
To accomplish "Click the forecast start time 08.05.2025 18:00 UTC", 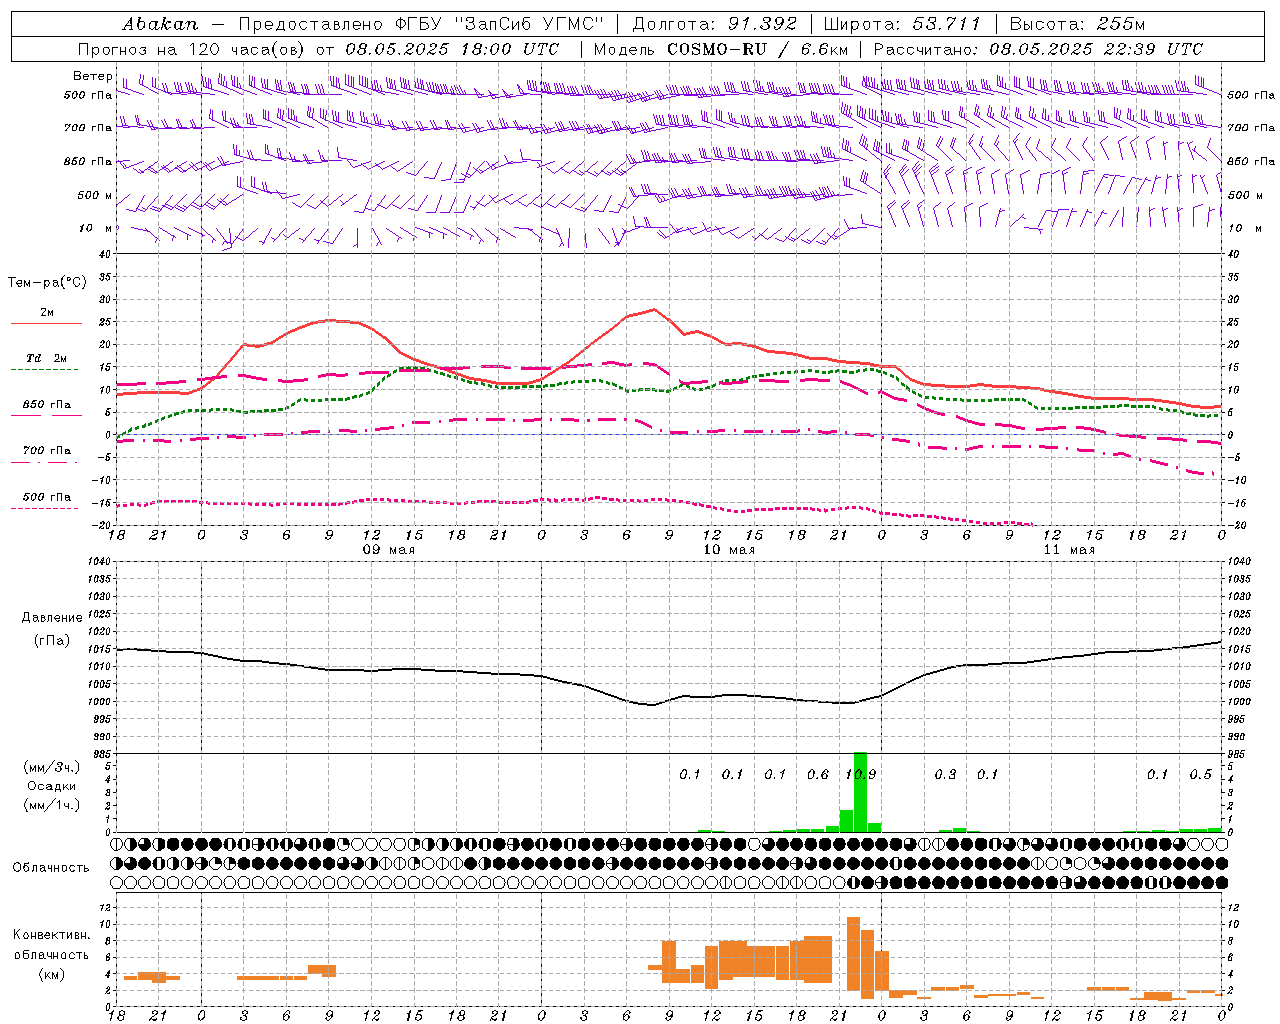I will (452, 49).
